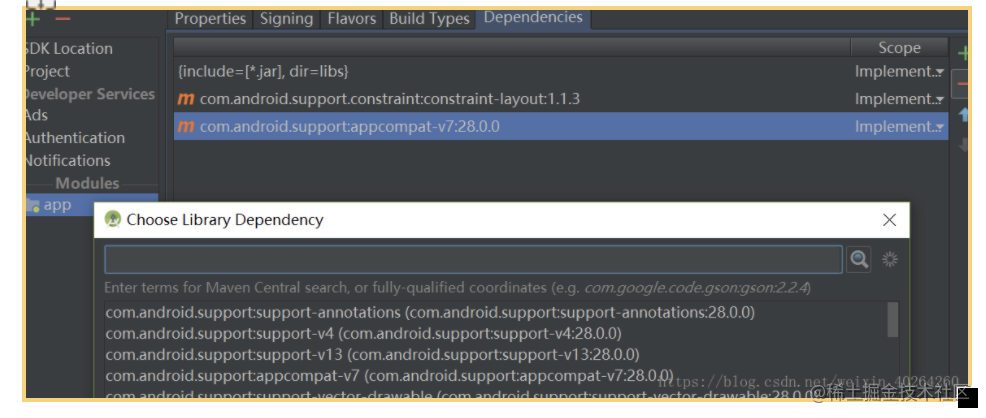Switch to the Flavors tab
The width and height of the screenshot is (986, 418).
click(x=352, y=19)
